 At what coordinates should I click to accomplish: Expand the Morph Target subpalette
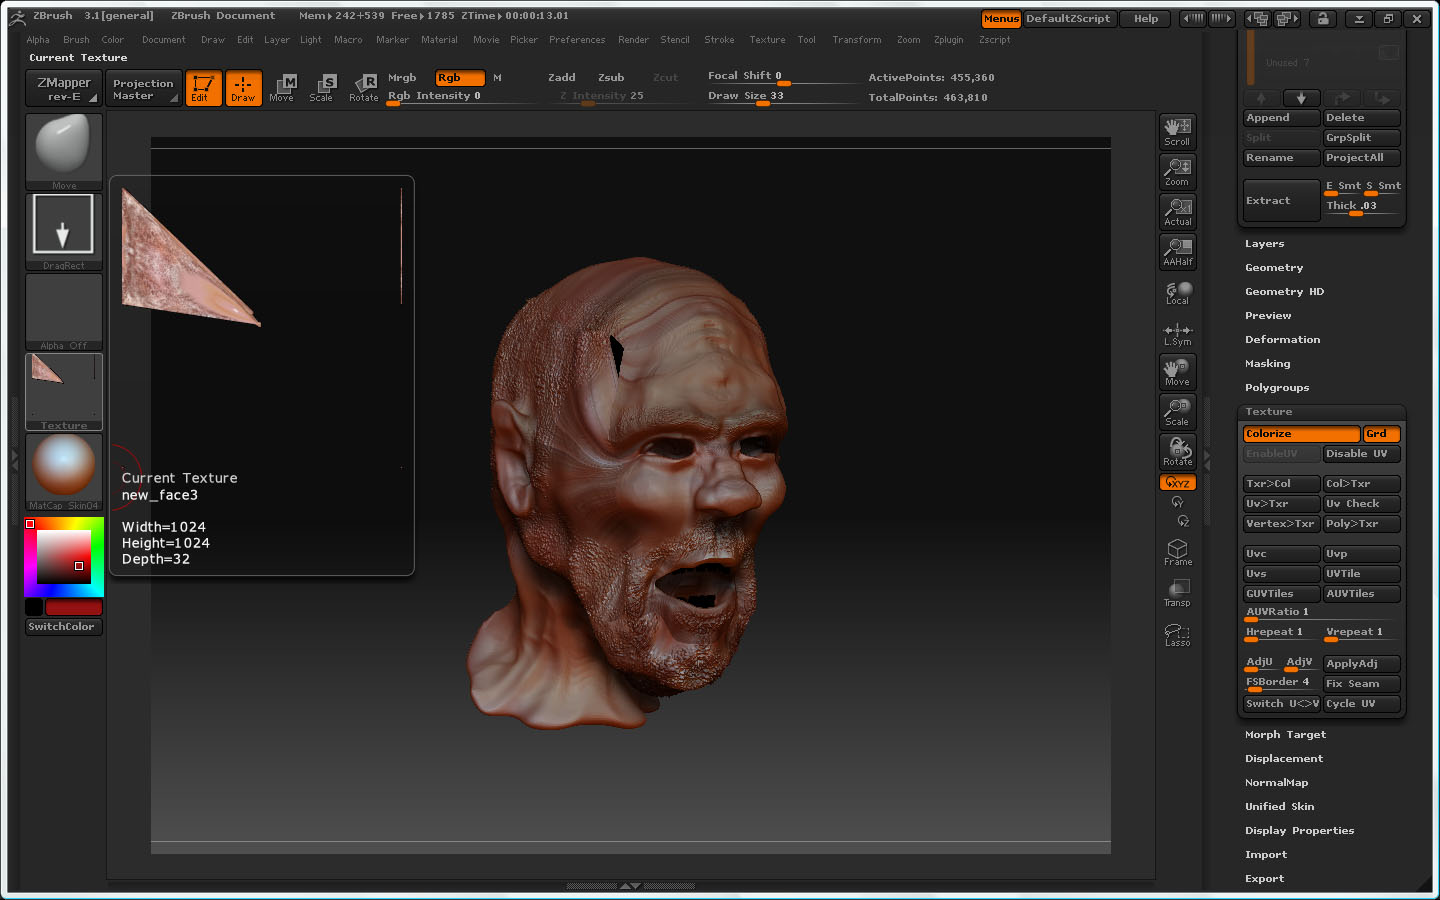[1286, 735]
